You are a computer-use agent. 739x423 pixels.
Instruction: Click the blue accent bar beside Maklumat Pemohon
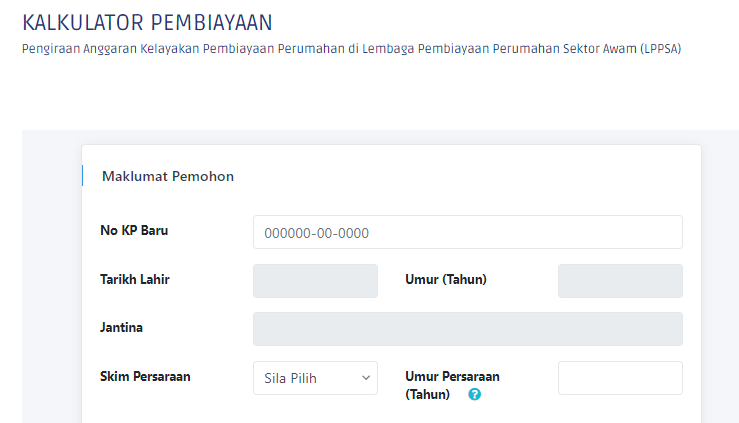click(82, 176)
